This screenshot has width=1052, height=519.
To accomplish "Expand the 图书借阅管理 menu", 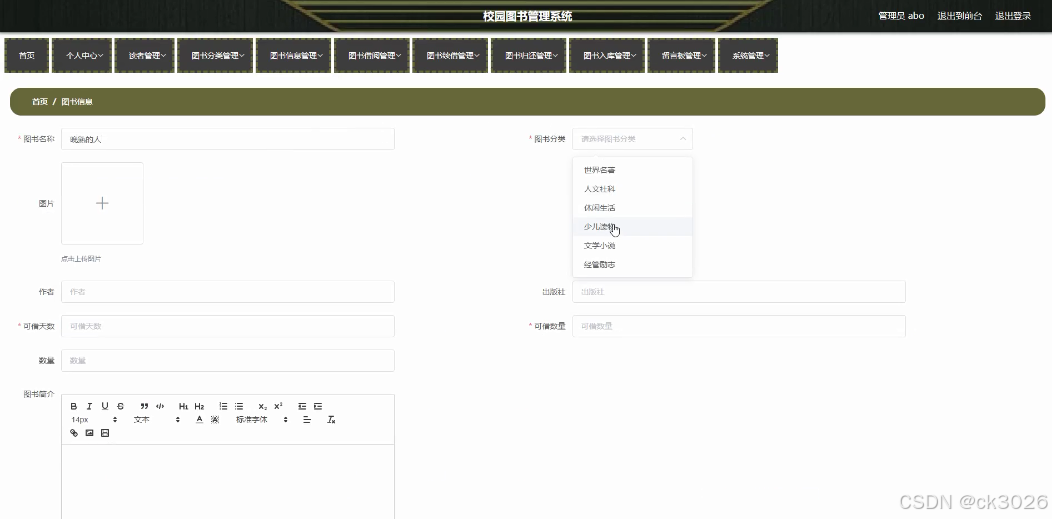I will [374, 56].
